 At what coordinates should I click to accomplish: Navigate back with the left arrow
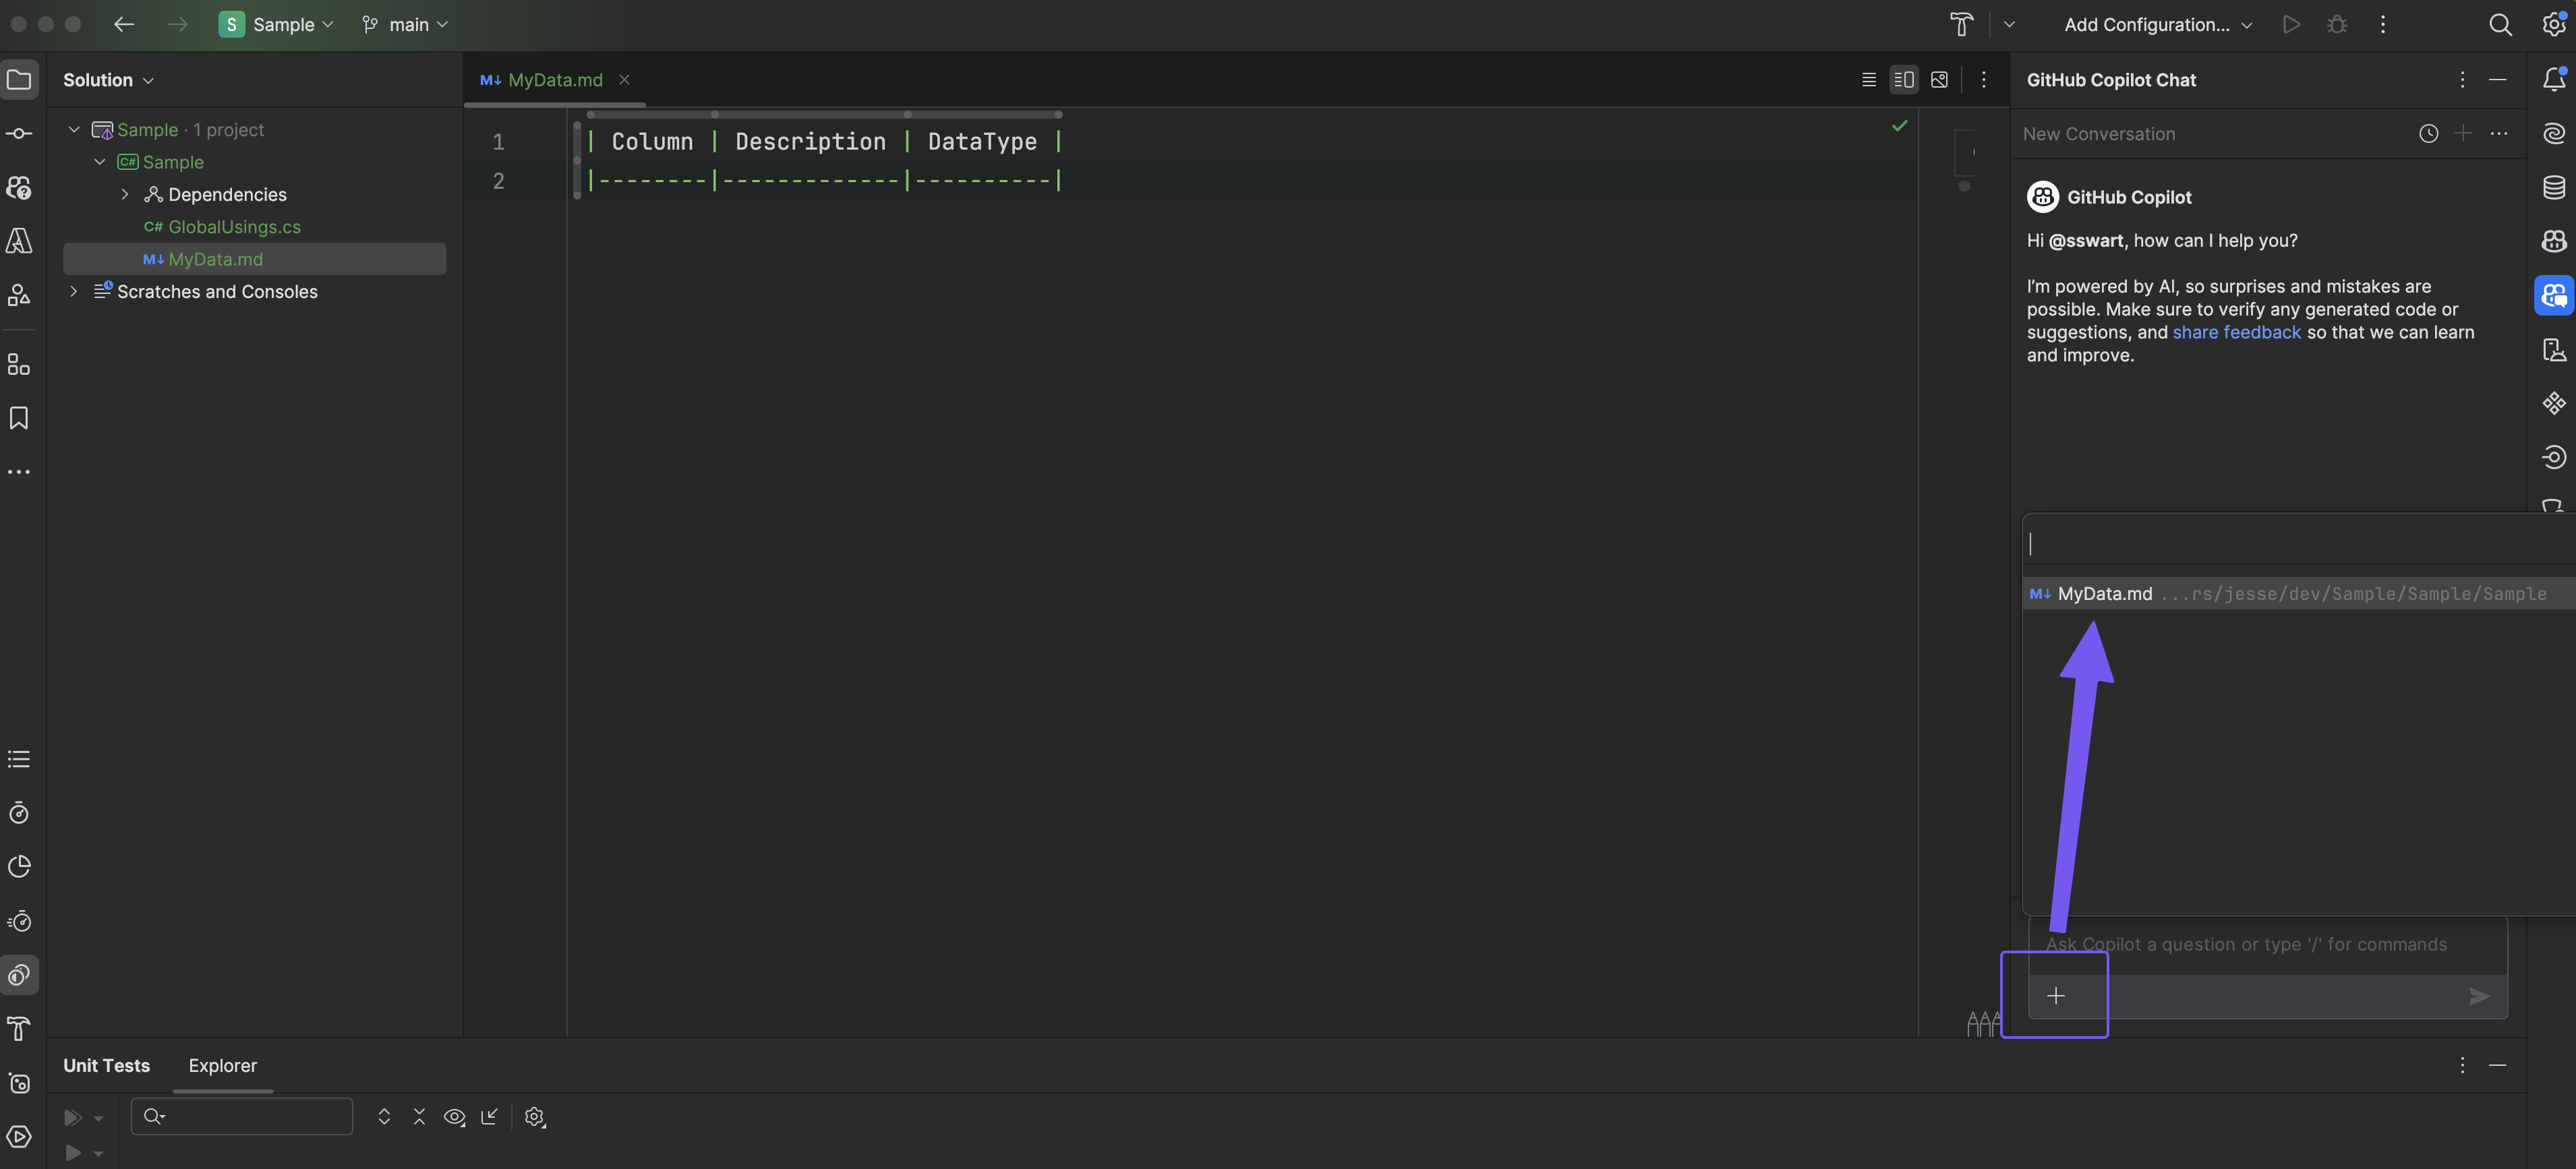click(124, 25)
